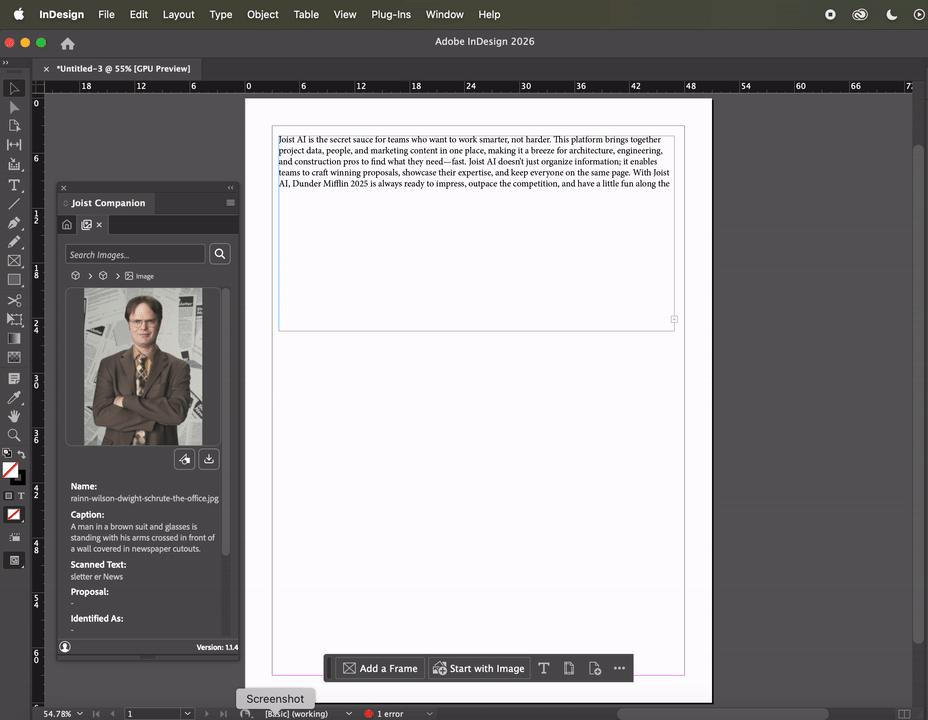The width and height of the screenshot is (928, 720).
Task: Click the Home icon in title bar
Action: pos(67,44)
